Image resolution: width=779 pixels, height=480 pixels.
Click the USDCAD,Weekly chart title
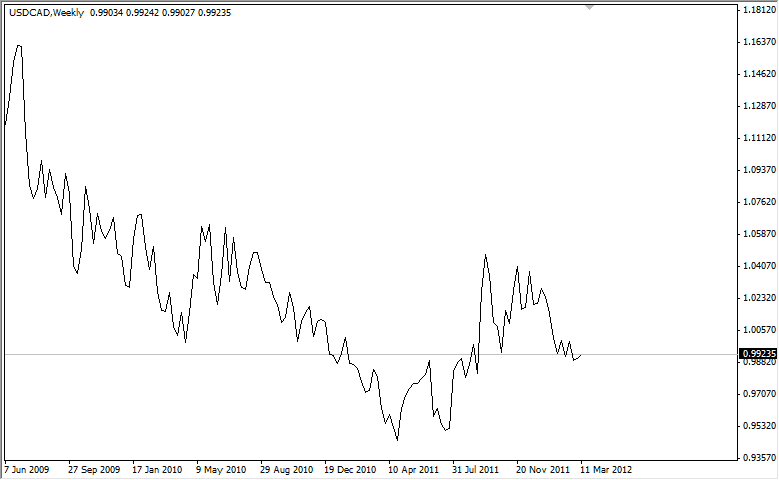click(x=46, y=13)
